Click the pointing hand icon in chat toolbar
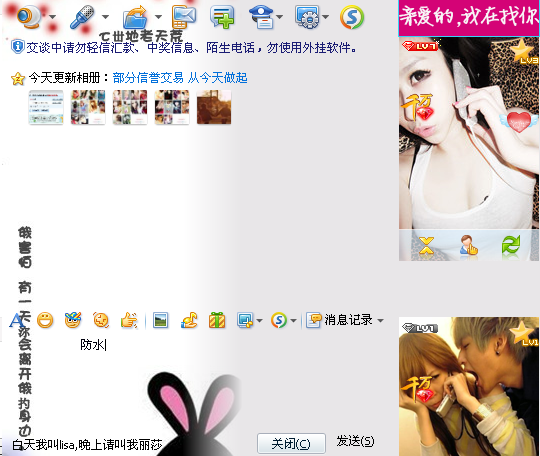This screenshot has height=456, width=540. [129, 320]
